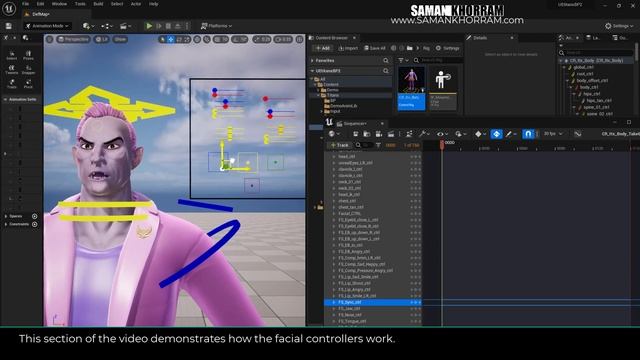Image resolution: width=640 pixels, height=360 pixels.
Task: Open the Build menu
Action: coord(98,4)
